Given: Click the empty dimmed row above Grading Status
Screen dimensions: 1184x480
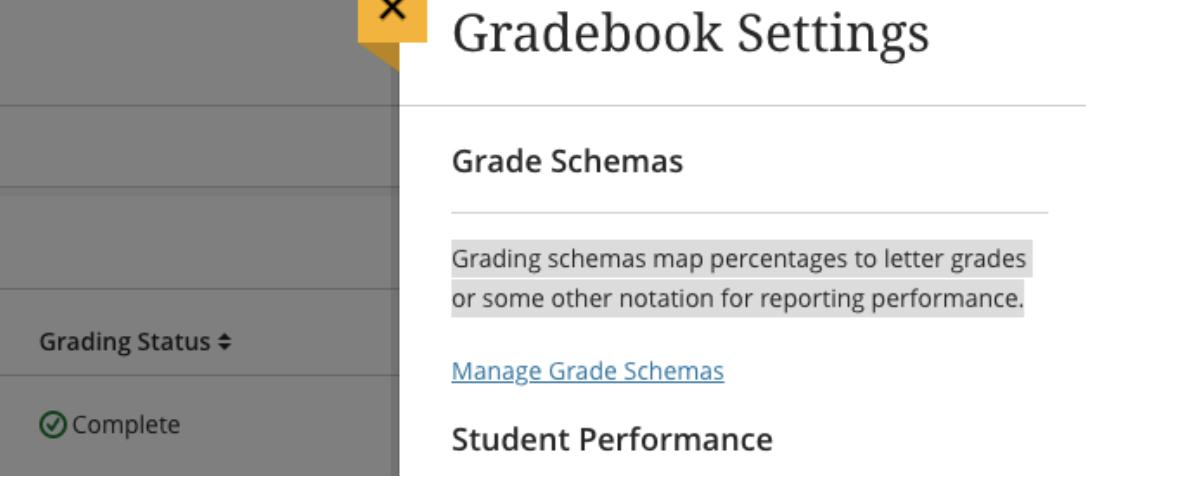Looking at the screenshot, I should tap(199, 242).
